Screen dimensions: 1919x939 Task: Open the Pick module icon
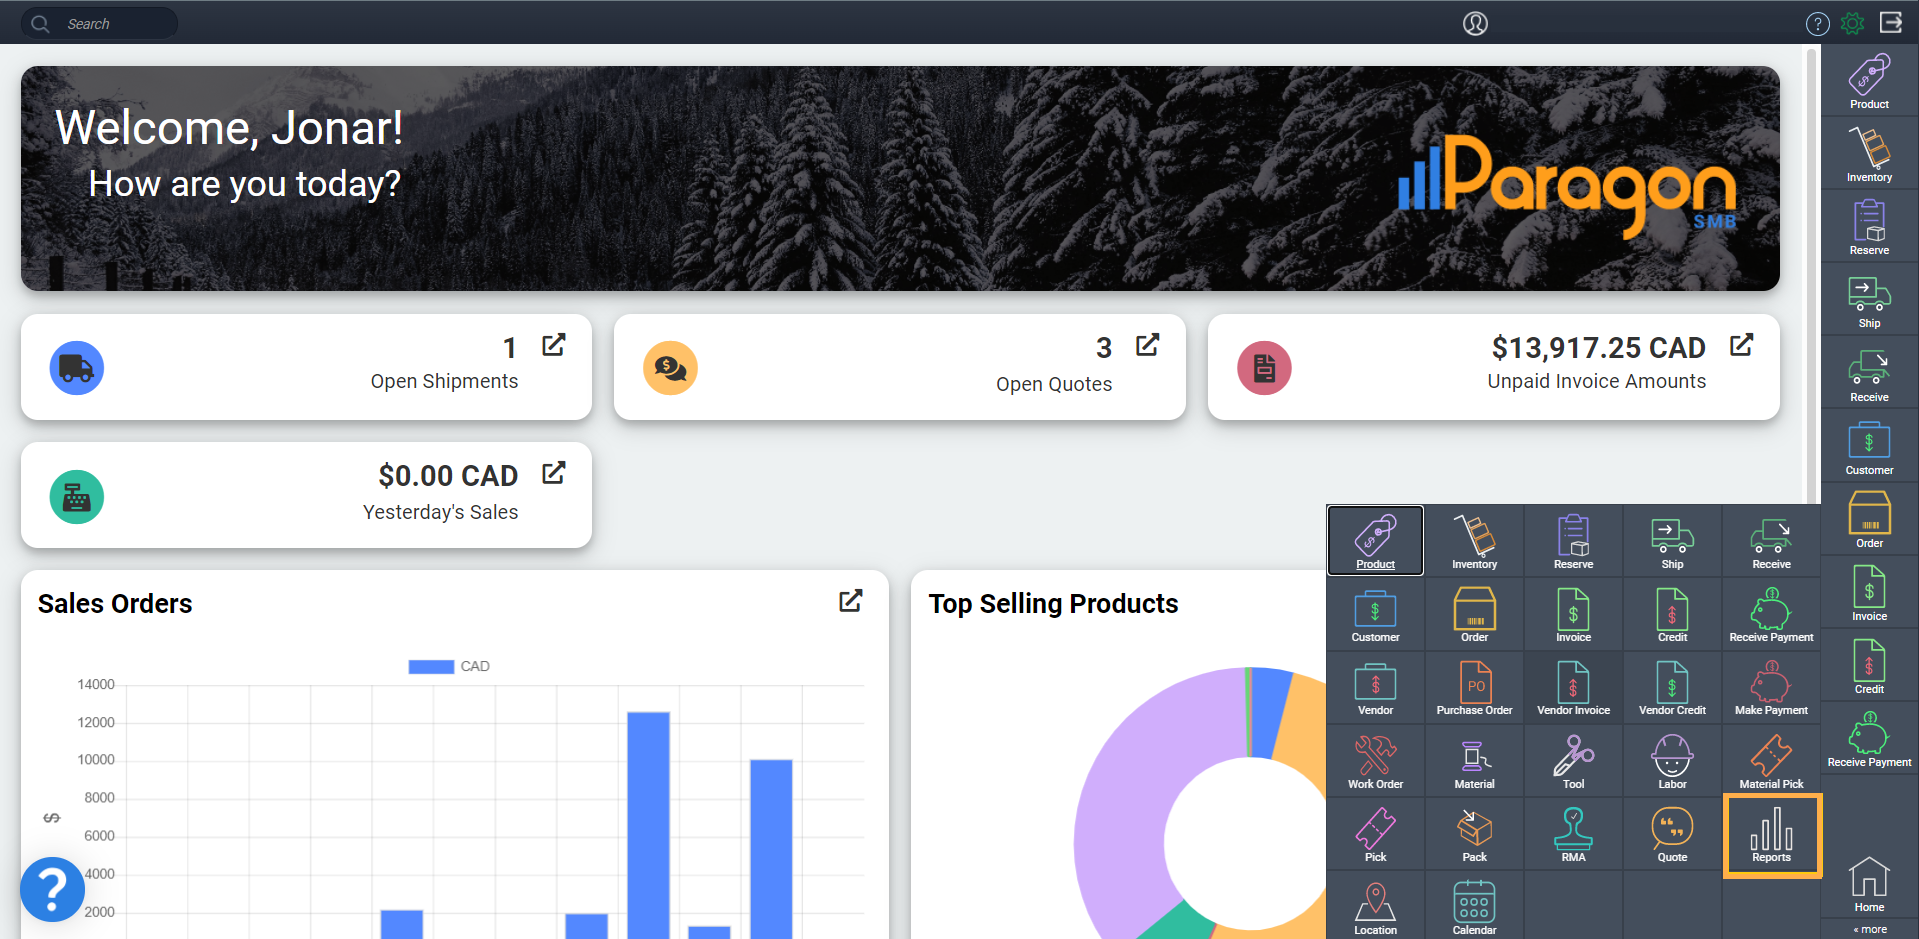click(1375, 835)
